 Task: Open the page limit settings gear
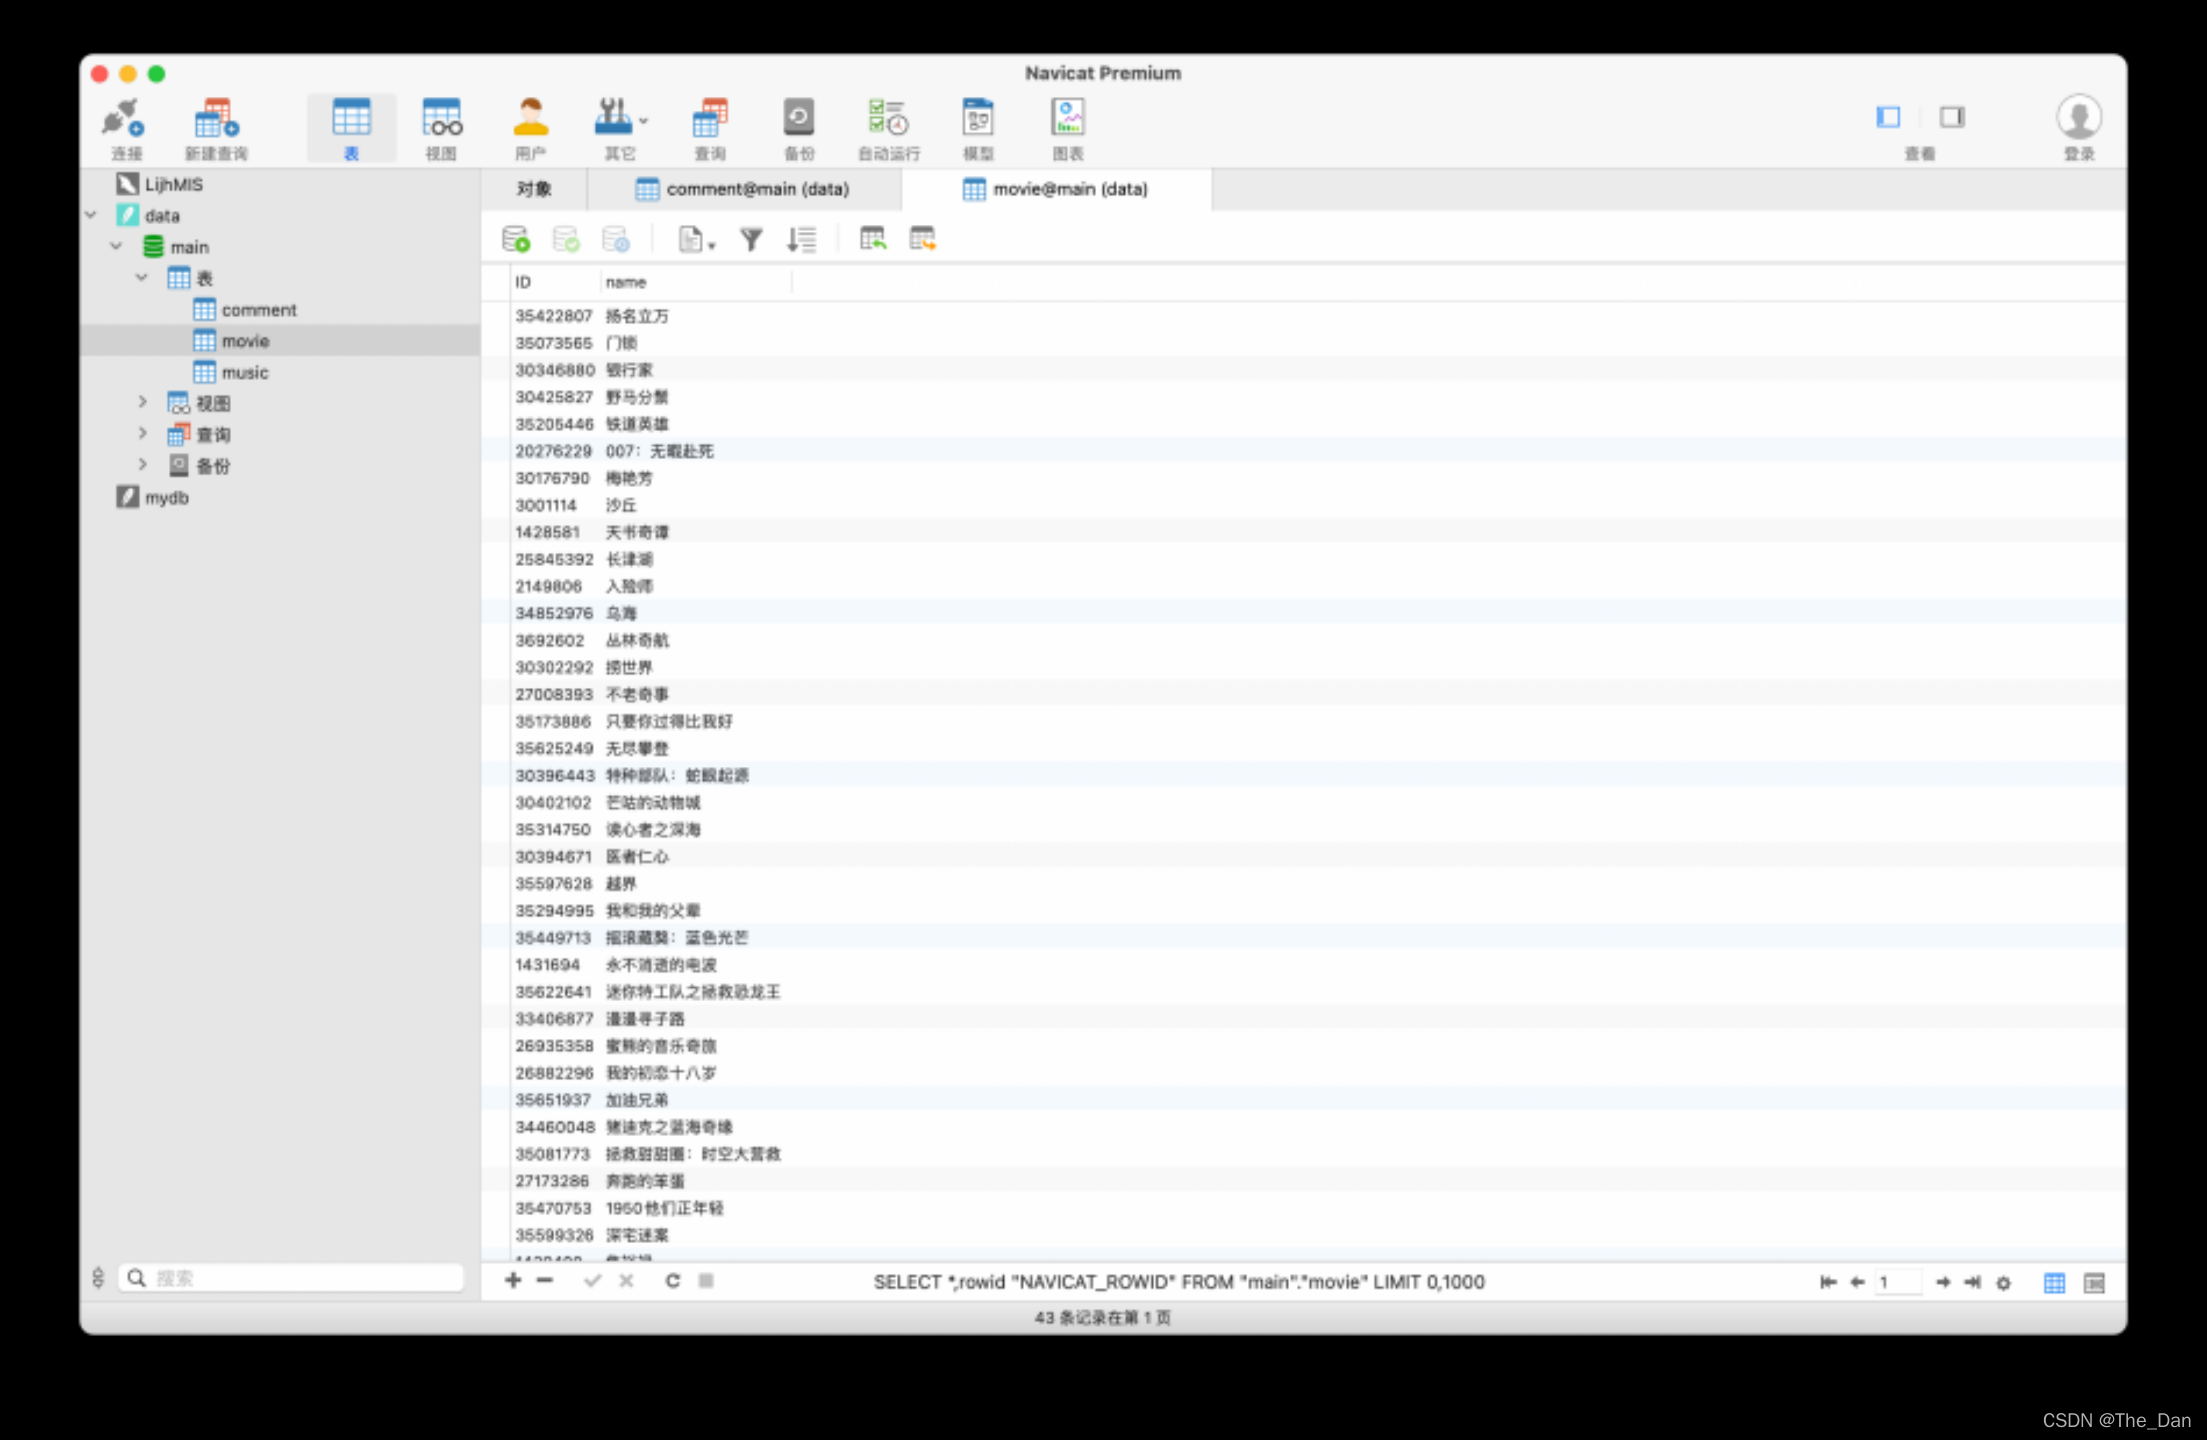pos(2003,1283)
